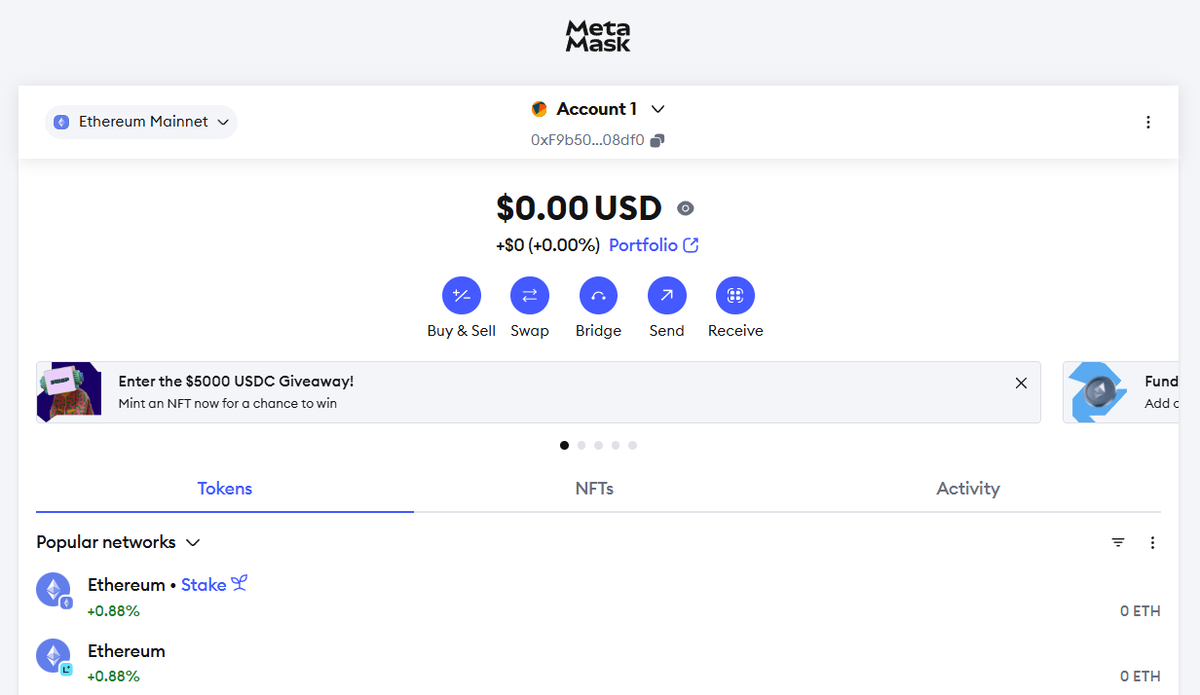Open the second Ethereum token row name
The image size is (1200, 695).
click(x=126, y=651)
